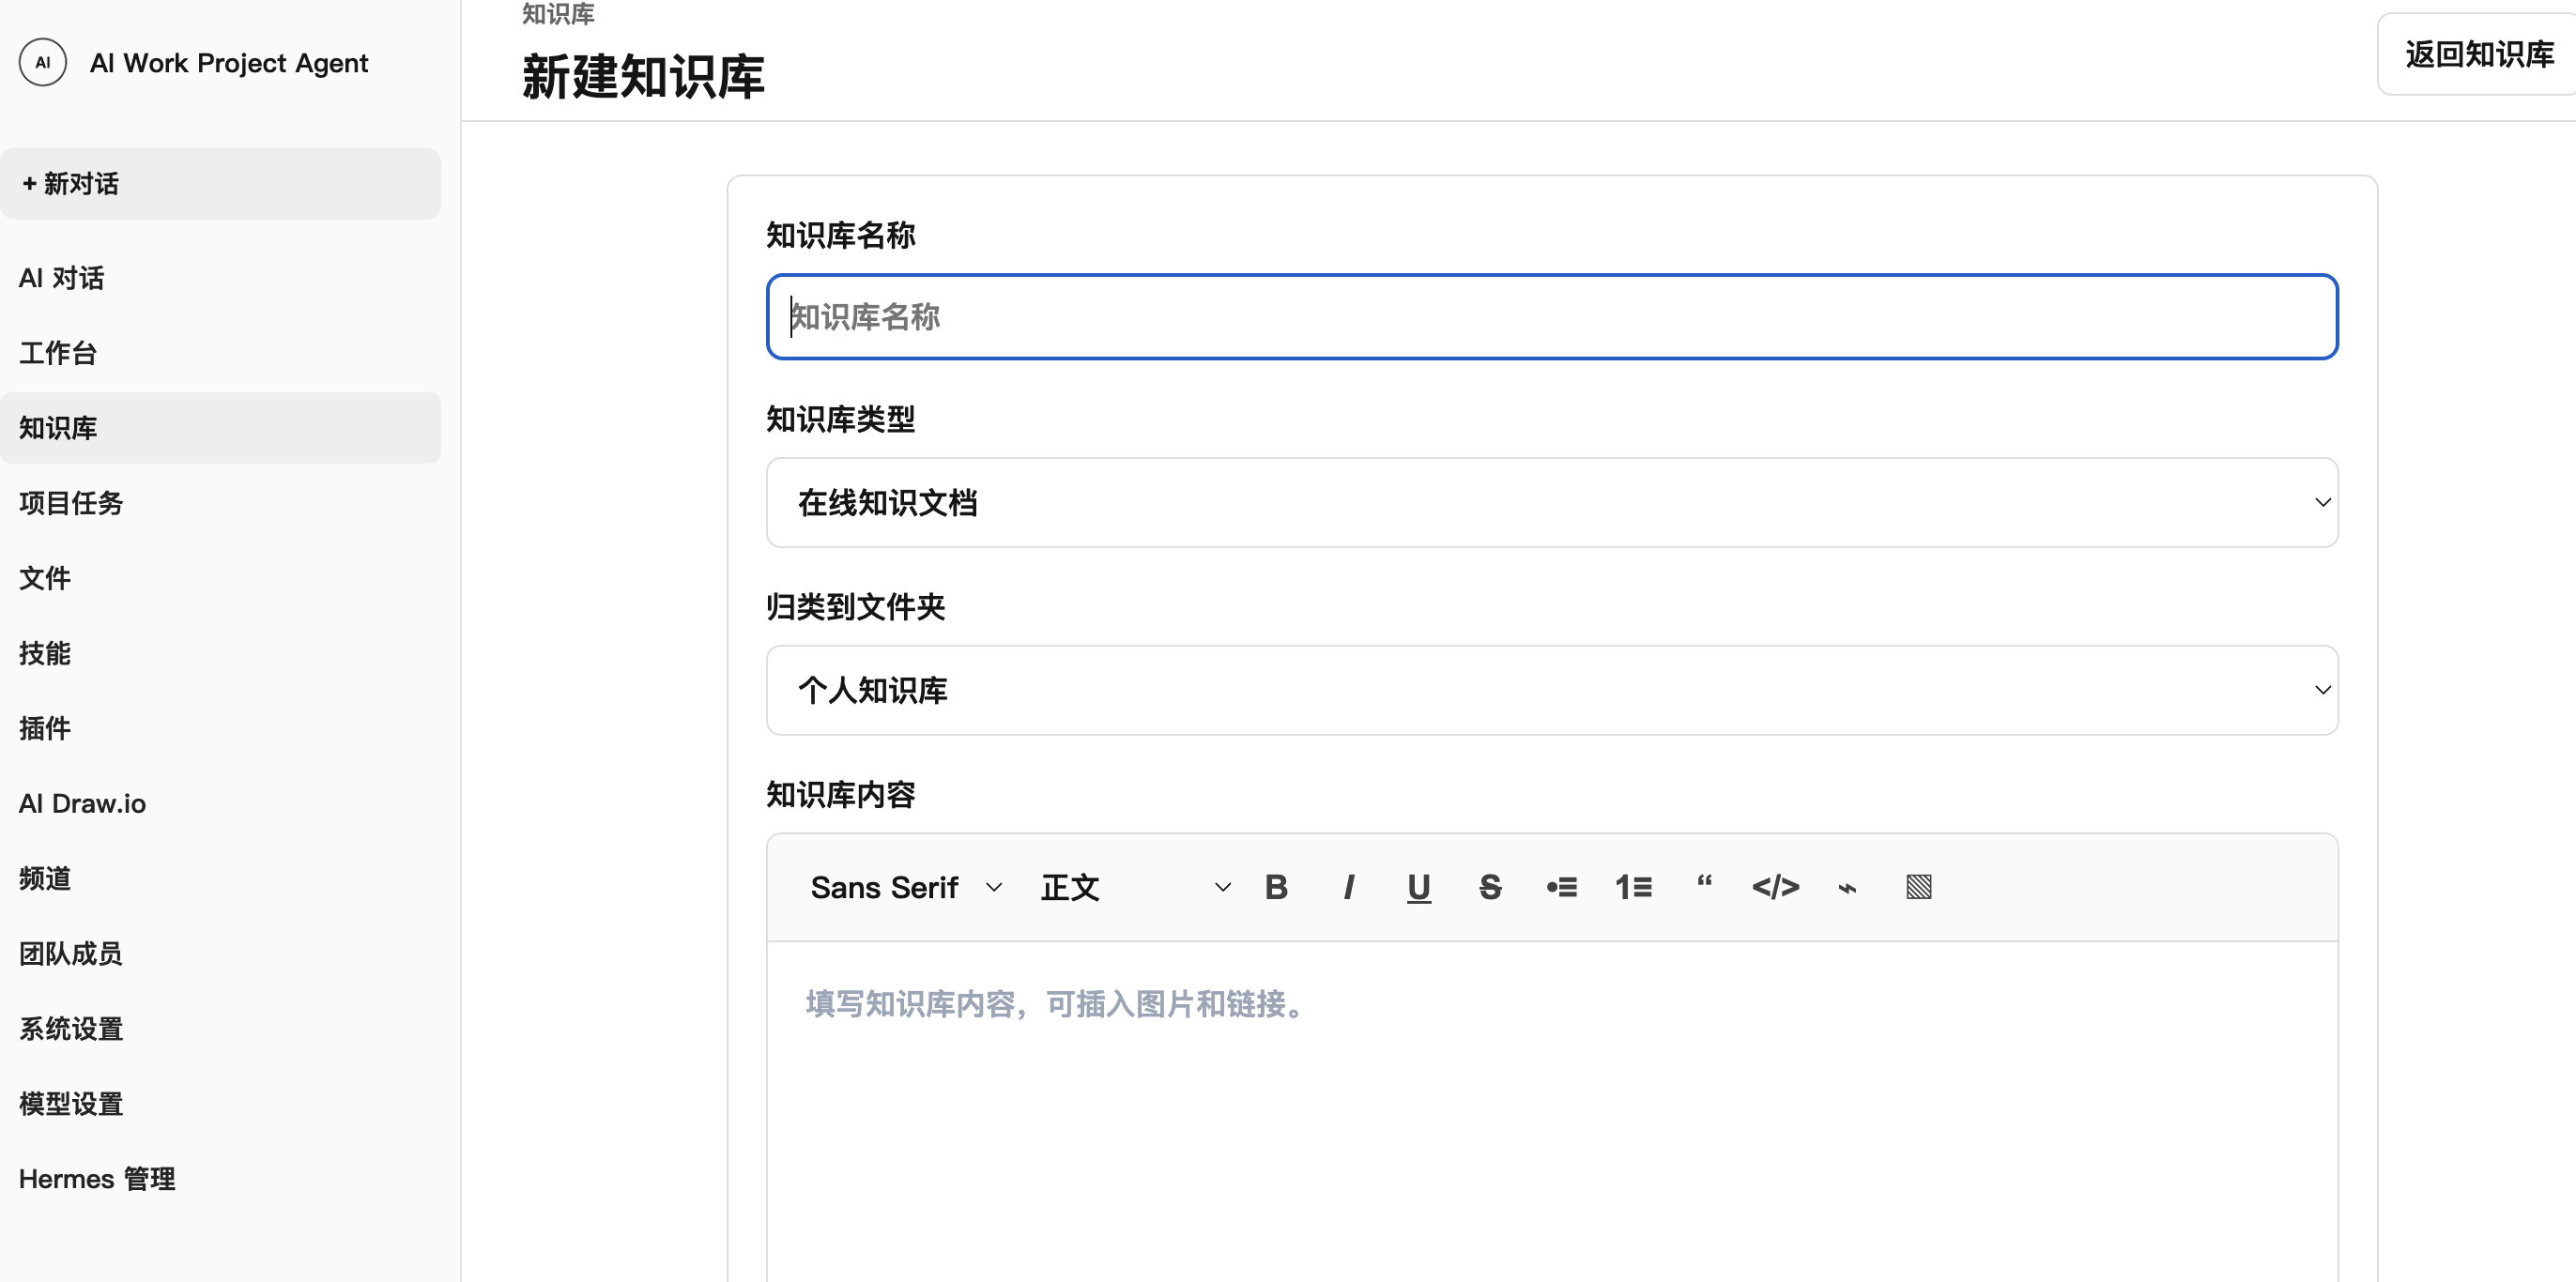Open 插件 in sidebar
2576x1282 pixels.
coord(220,728)
